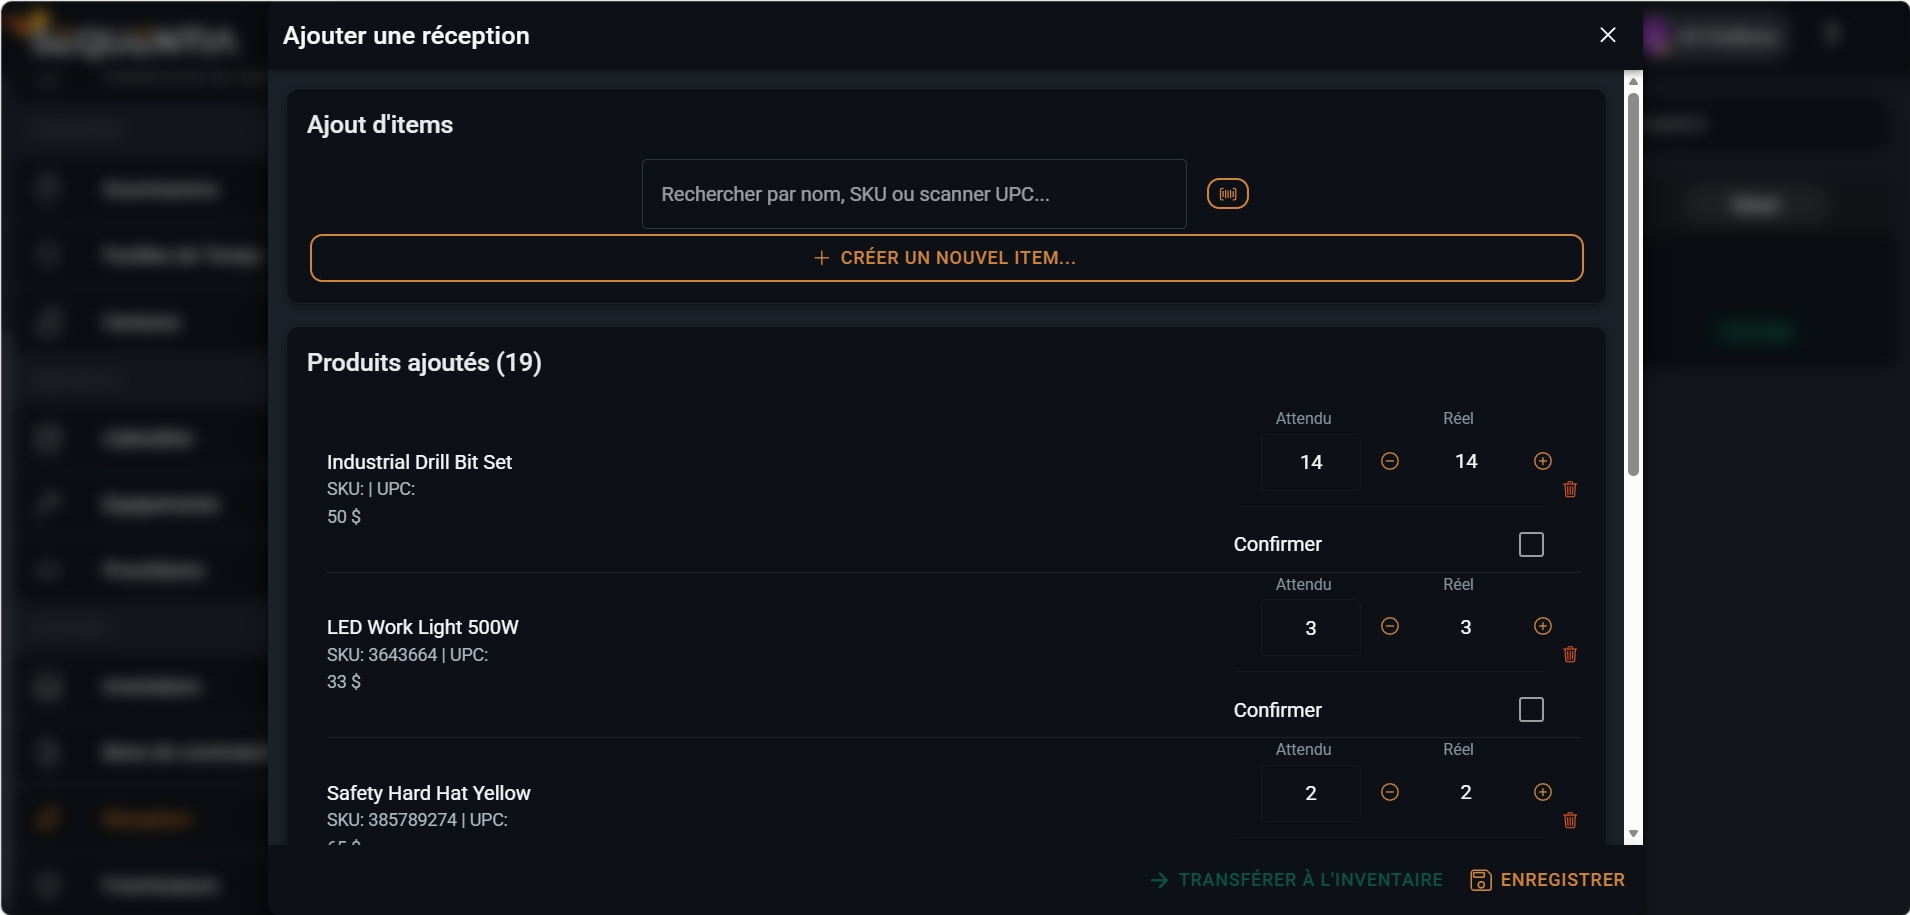Delete the Industrial Drill Bit Set item
This screenshot has width=1910, height=915.
[1570, 489]
